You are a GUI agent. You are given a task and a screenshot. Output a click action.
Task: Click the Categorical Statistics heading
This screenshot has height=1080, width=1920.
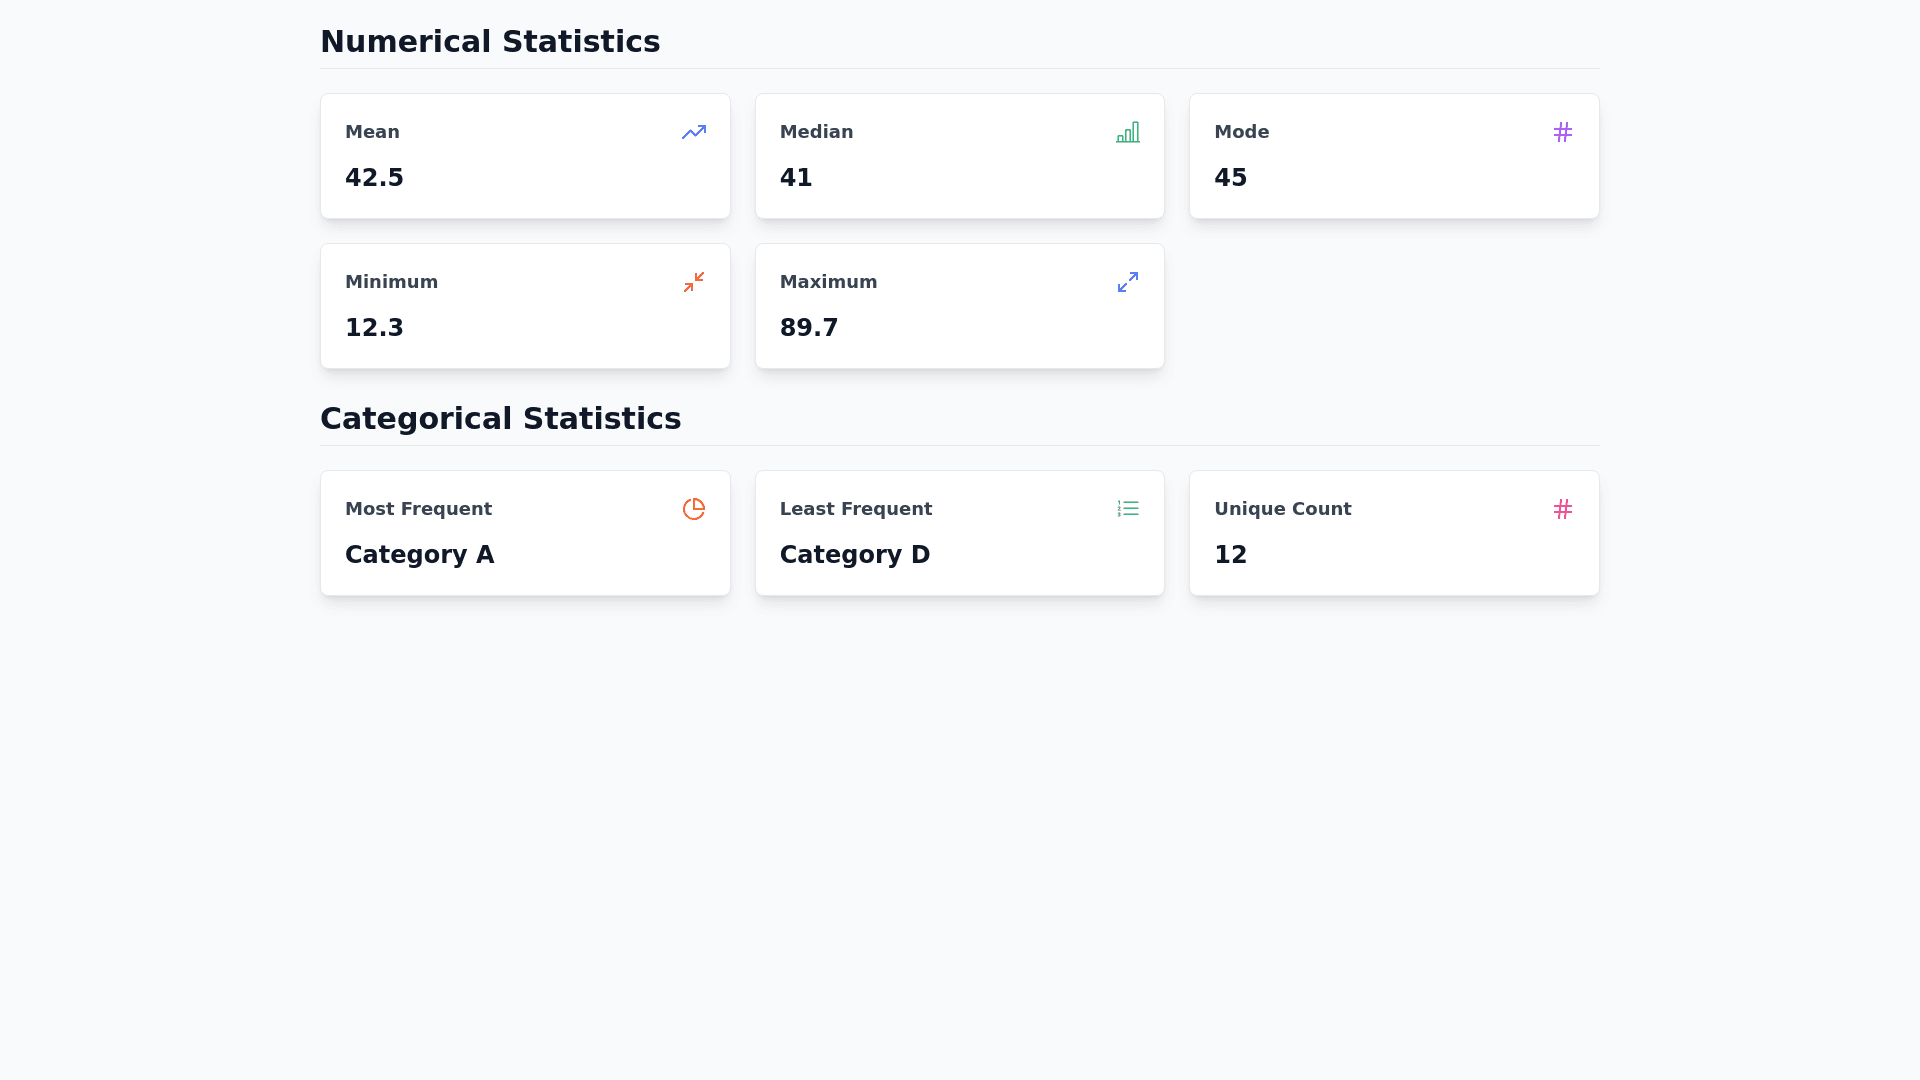(x=500, y=419)
